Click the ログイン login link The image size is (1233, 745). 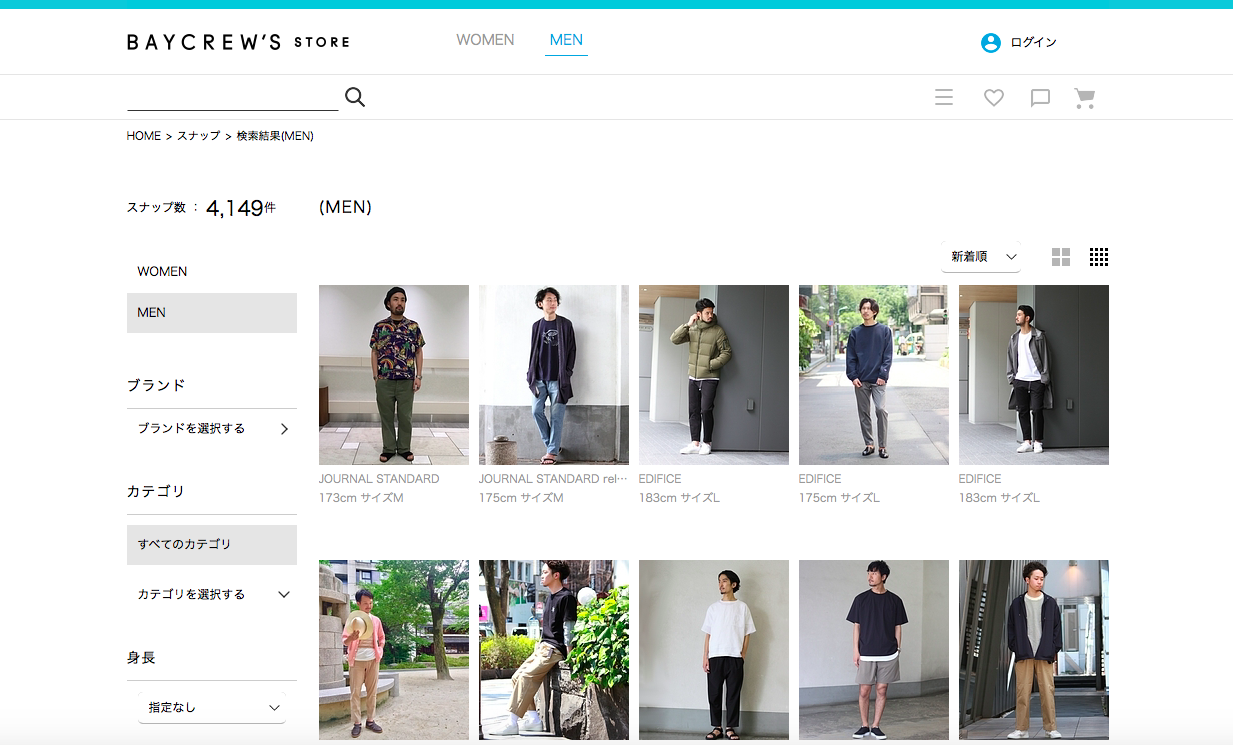click(x=1033, y=43)
